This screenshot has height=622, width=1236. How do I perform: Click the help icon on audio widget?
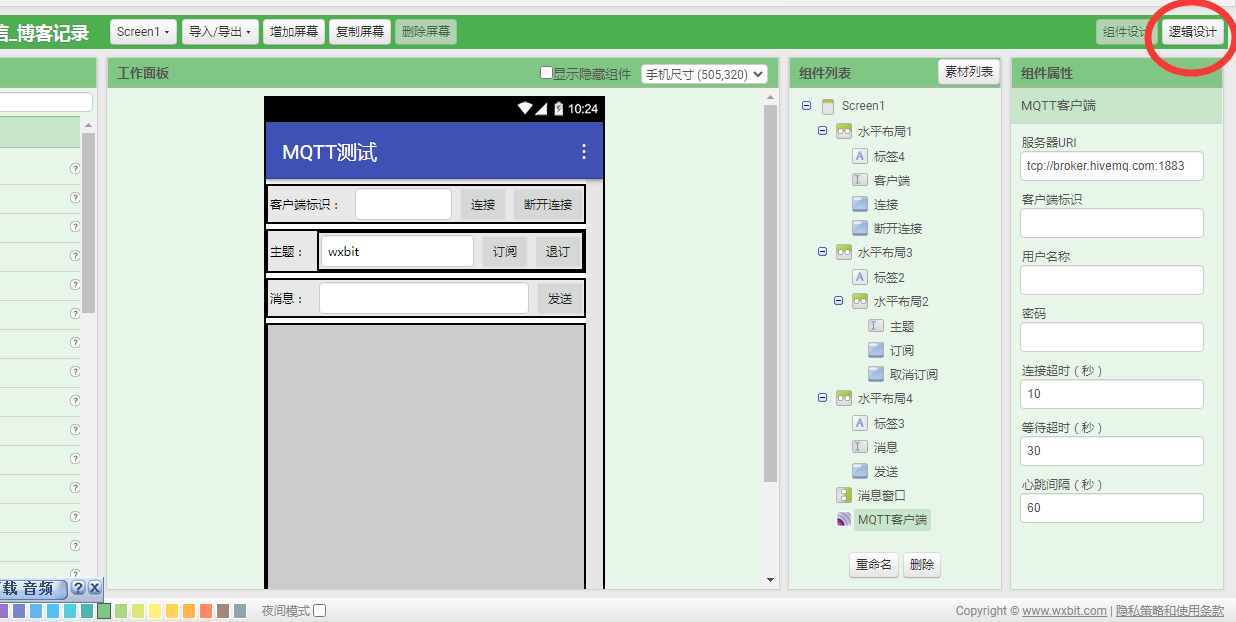[x=77, y=588]
